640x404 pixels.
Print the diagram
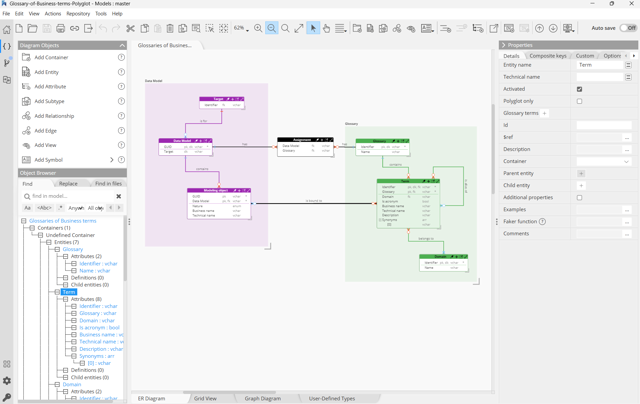tap(60, 28)
